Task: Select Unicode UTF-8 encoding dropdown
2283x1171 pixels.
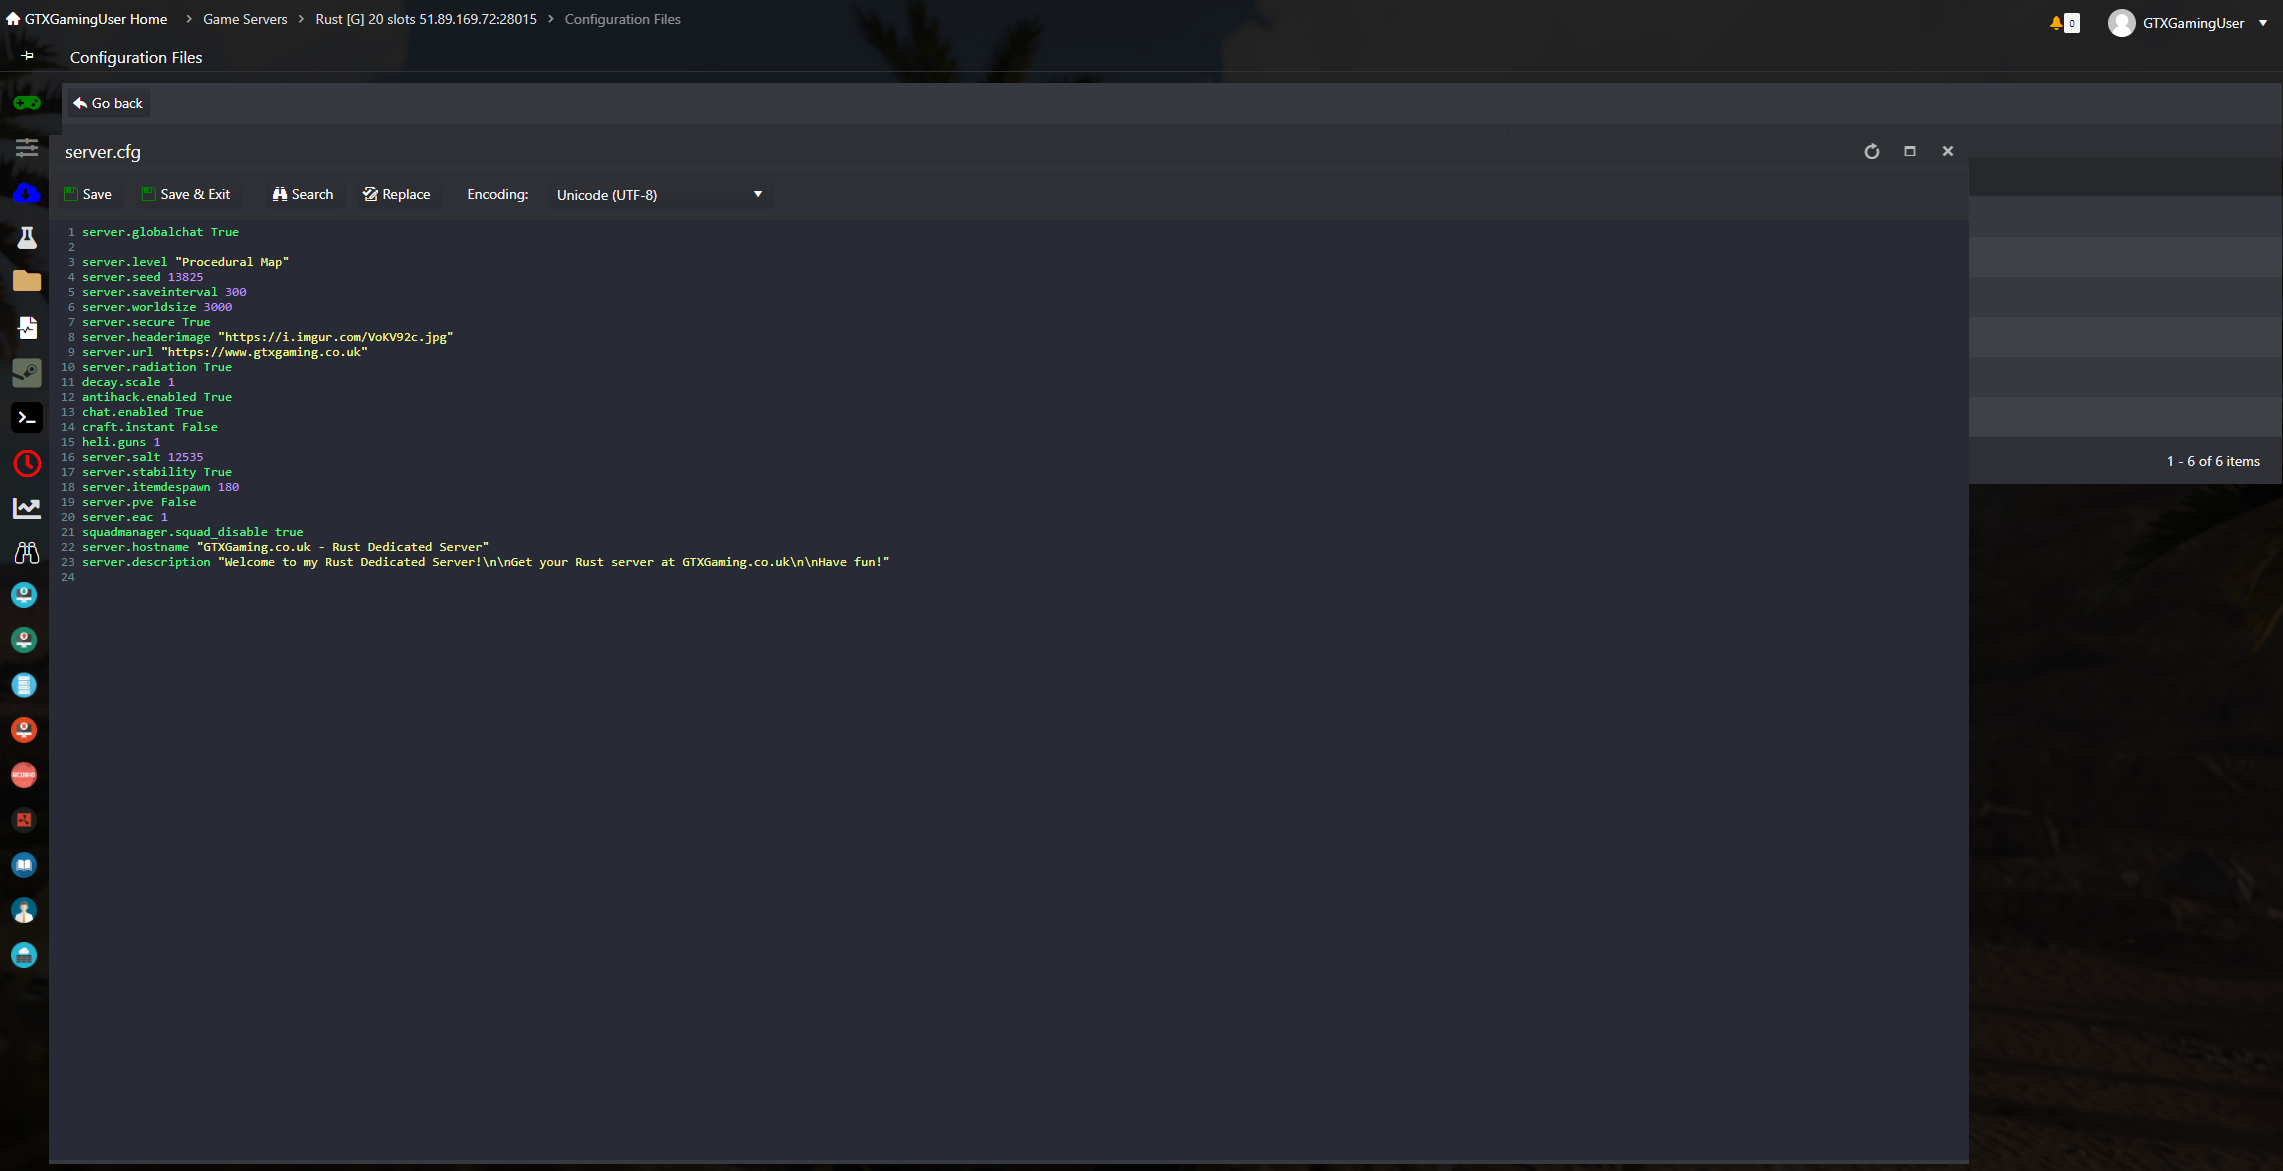Action: (x=658, y=194)
